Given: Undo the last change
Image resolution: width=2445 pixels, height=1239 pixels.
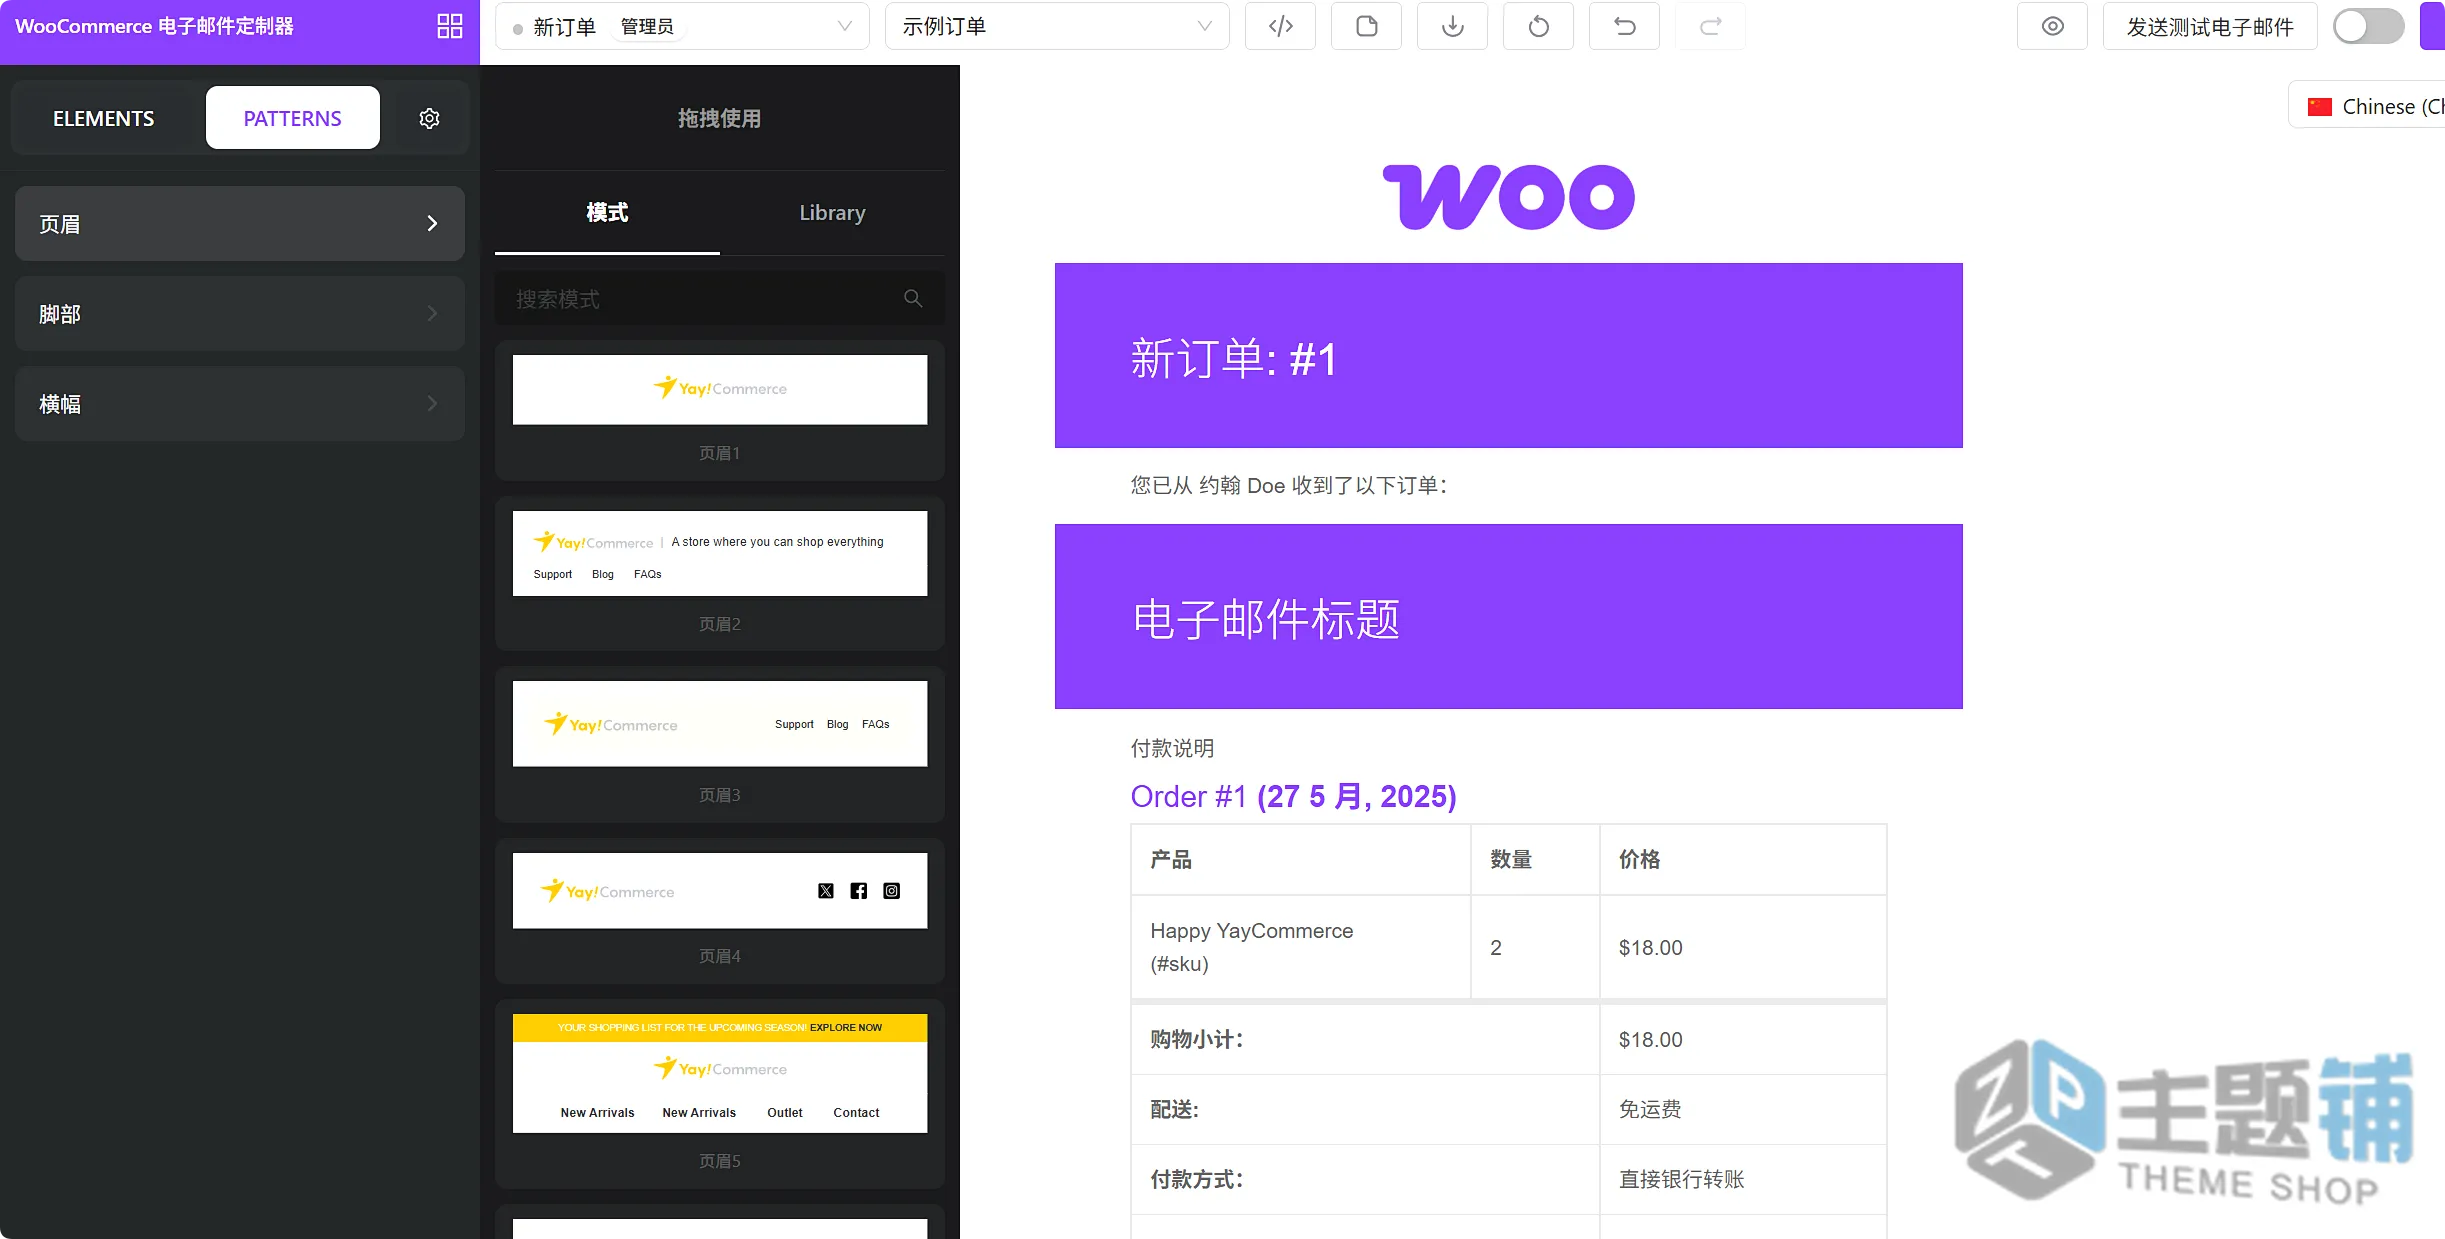Looking at the screenshot, I should [x=1624, y=27].
